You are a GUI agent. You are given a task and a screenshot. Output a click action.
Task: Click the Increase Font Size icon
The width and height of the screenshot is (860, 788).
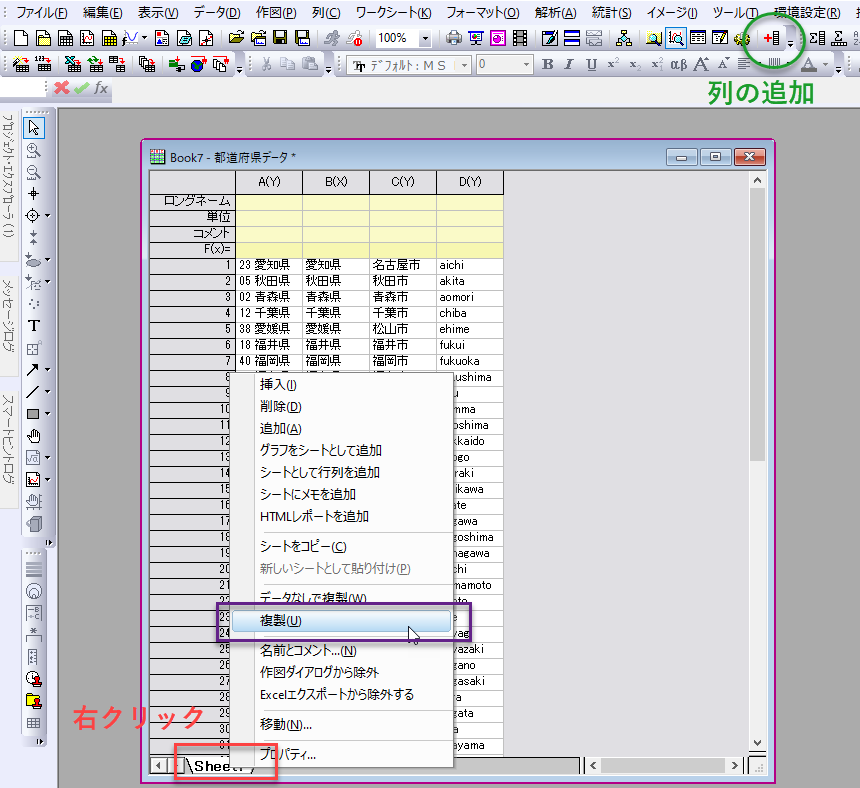pos(701,65)
